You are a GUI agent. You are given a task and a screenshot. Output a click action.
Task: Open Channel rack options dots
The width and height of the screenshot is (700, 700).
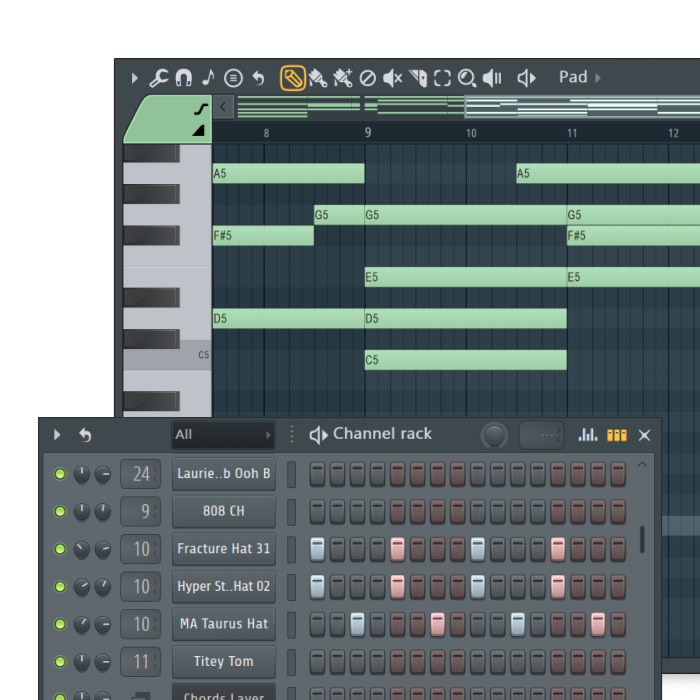(292, 434)
